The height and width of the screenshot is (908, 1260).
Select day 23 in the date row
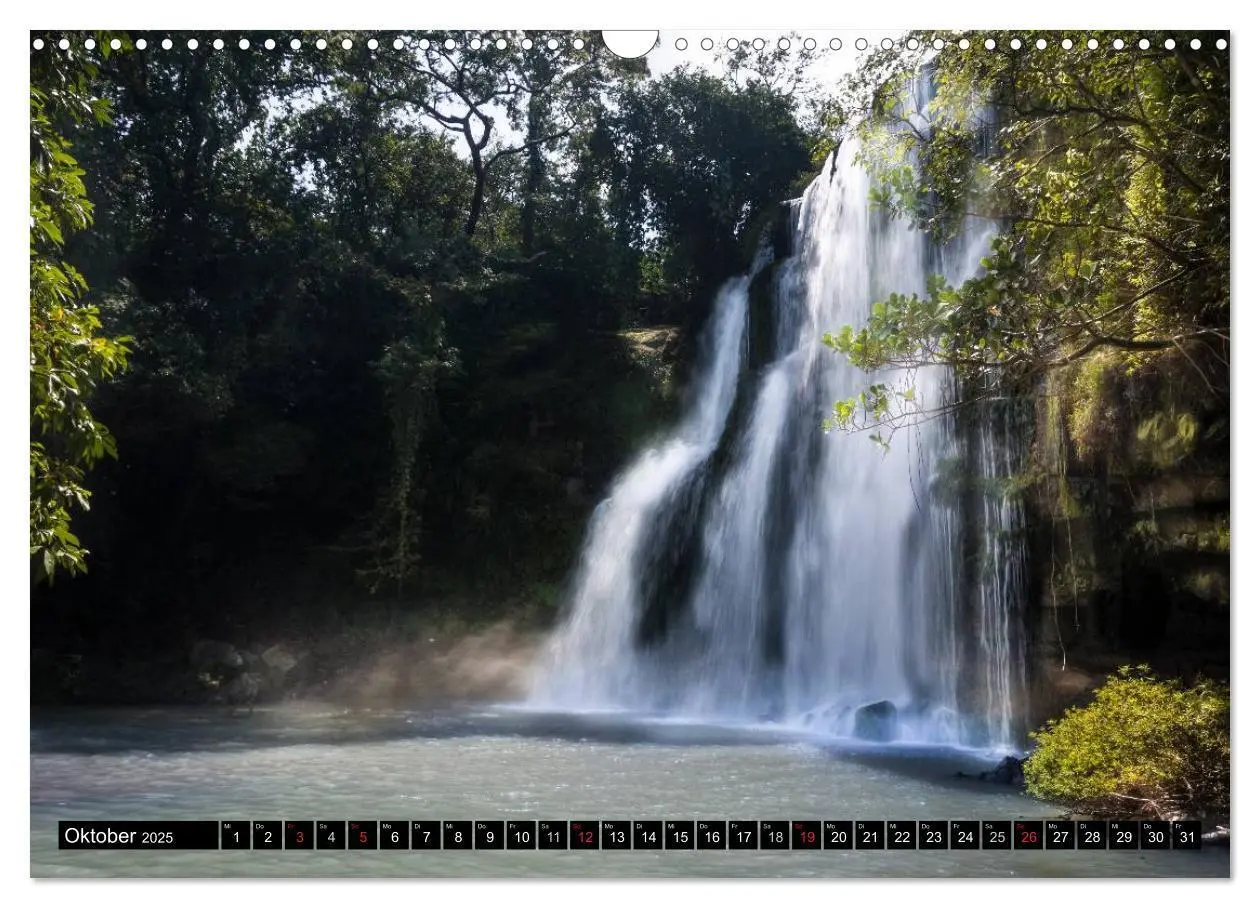[x=934, y=836]
